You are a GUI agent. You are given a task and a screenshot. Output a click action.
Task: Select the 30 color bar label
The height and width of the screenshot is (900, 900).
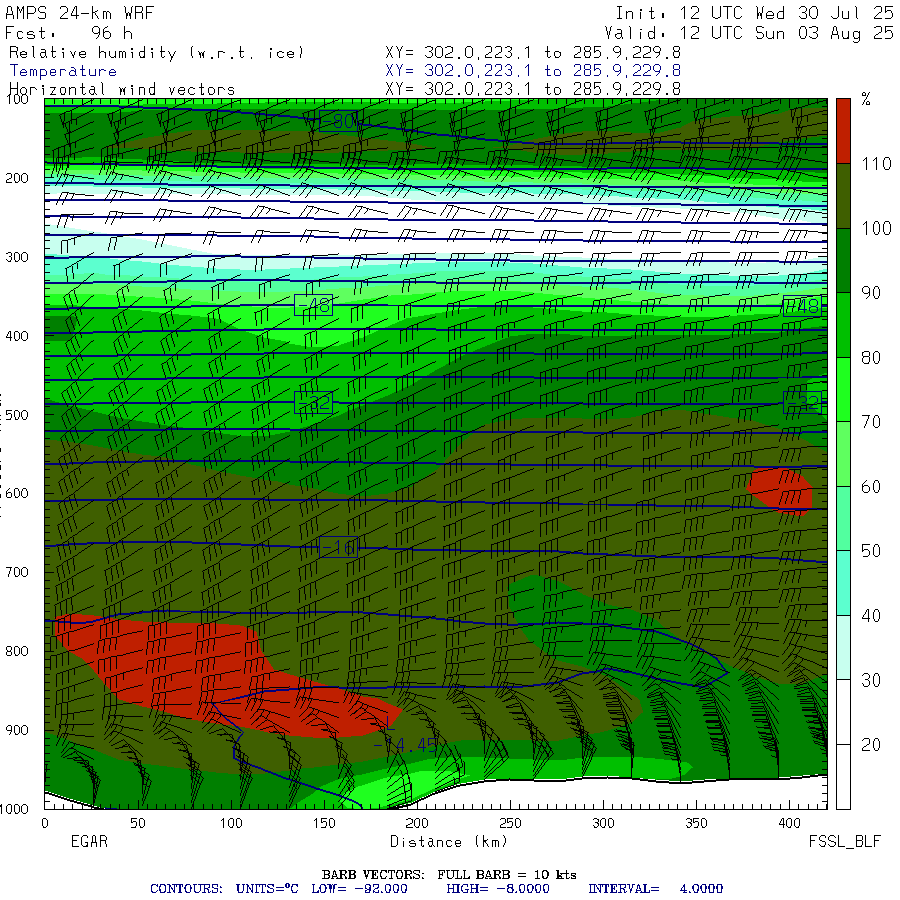tap(871, 681)
